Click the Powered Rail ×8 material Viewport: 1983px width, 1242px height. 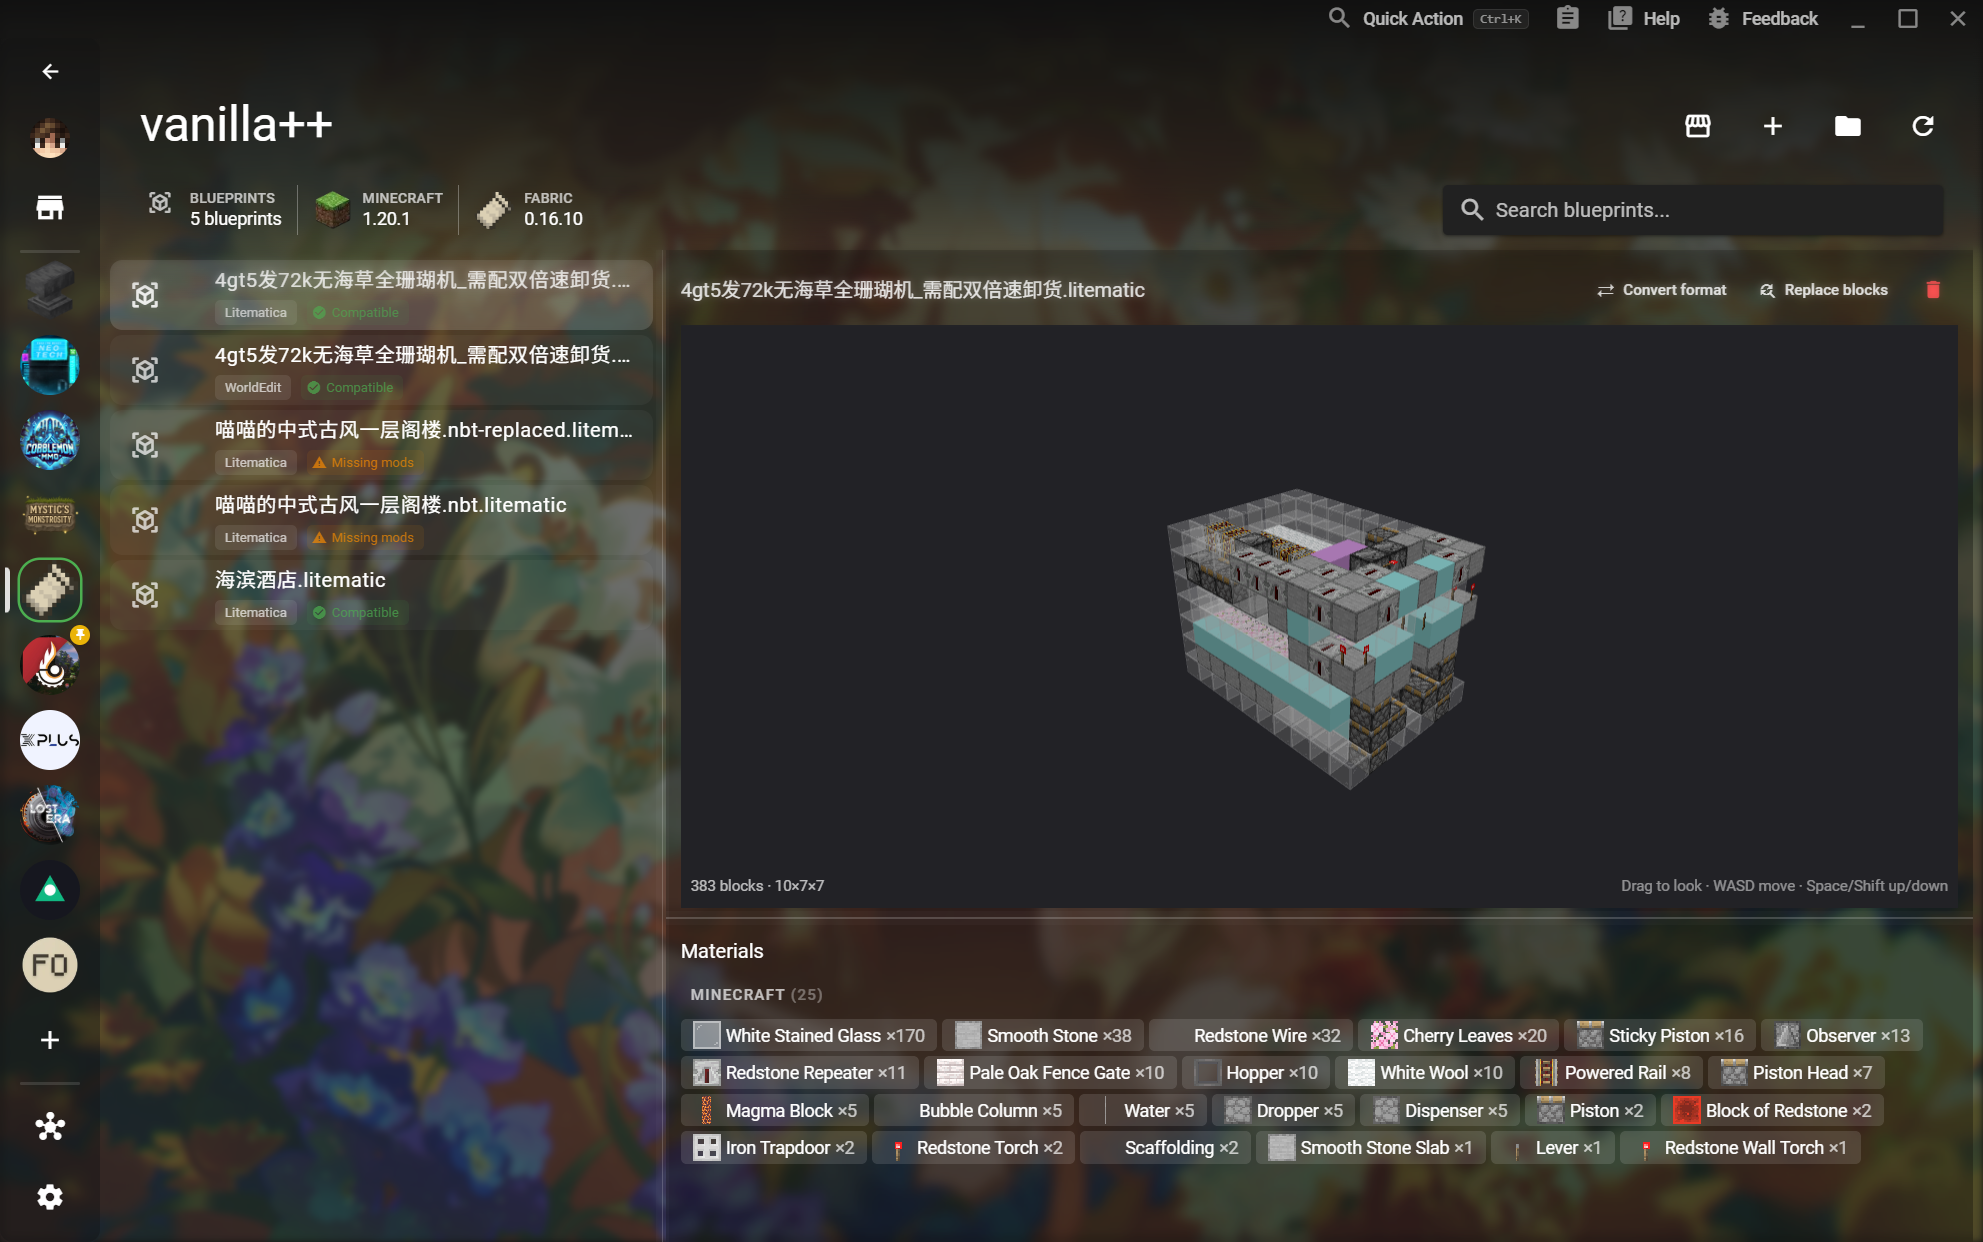click(x=1611, y=1072)
